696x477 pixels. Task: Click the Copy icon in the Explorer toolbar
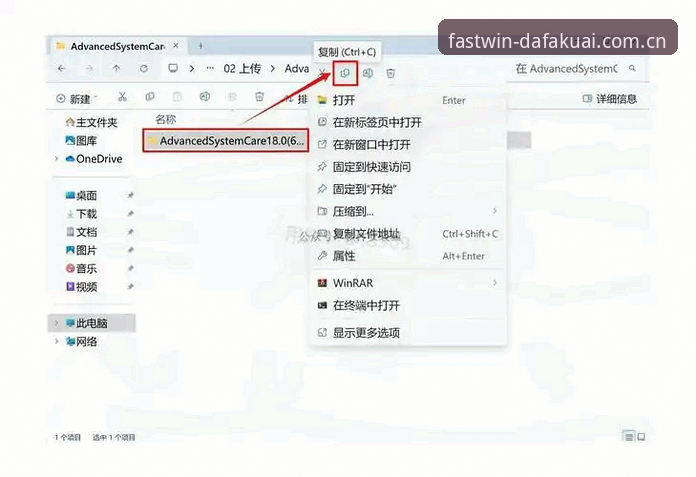(150, 97)
